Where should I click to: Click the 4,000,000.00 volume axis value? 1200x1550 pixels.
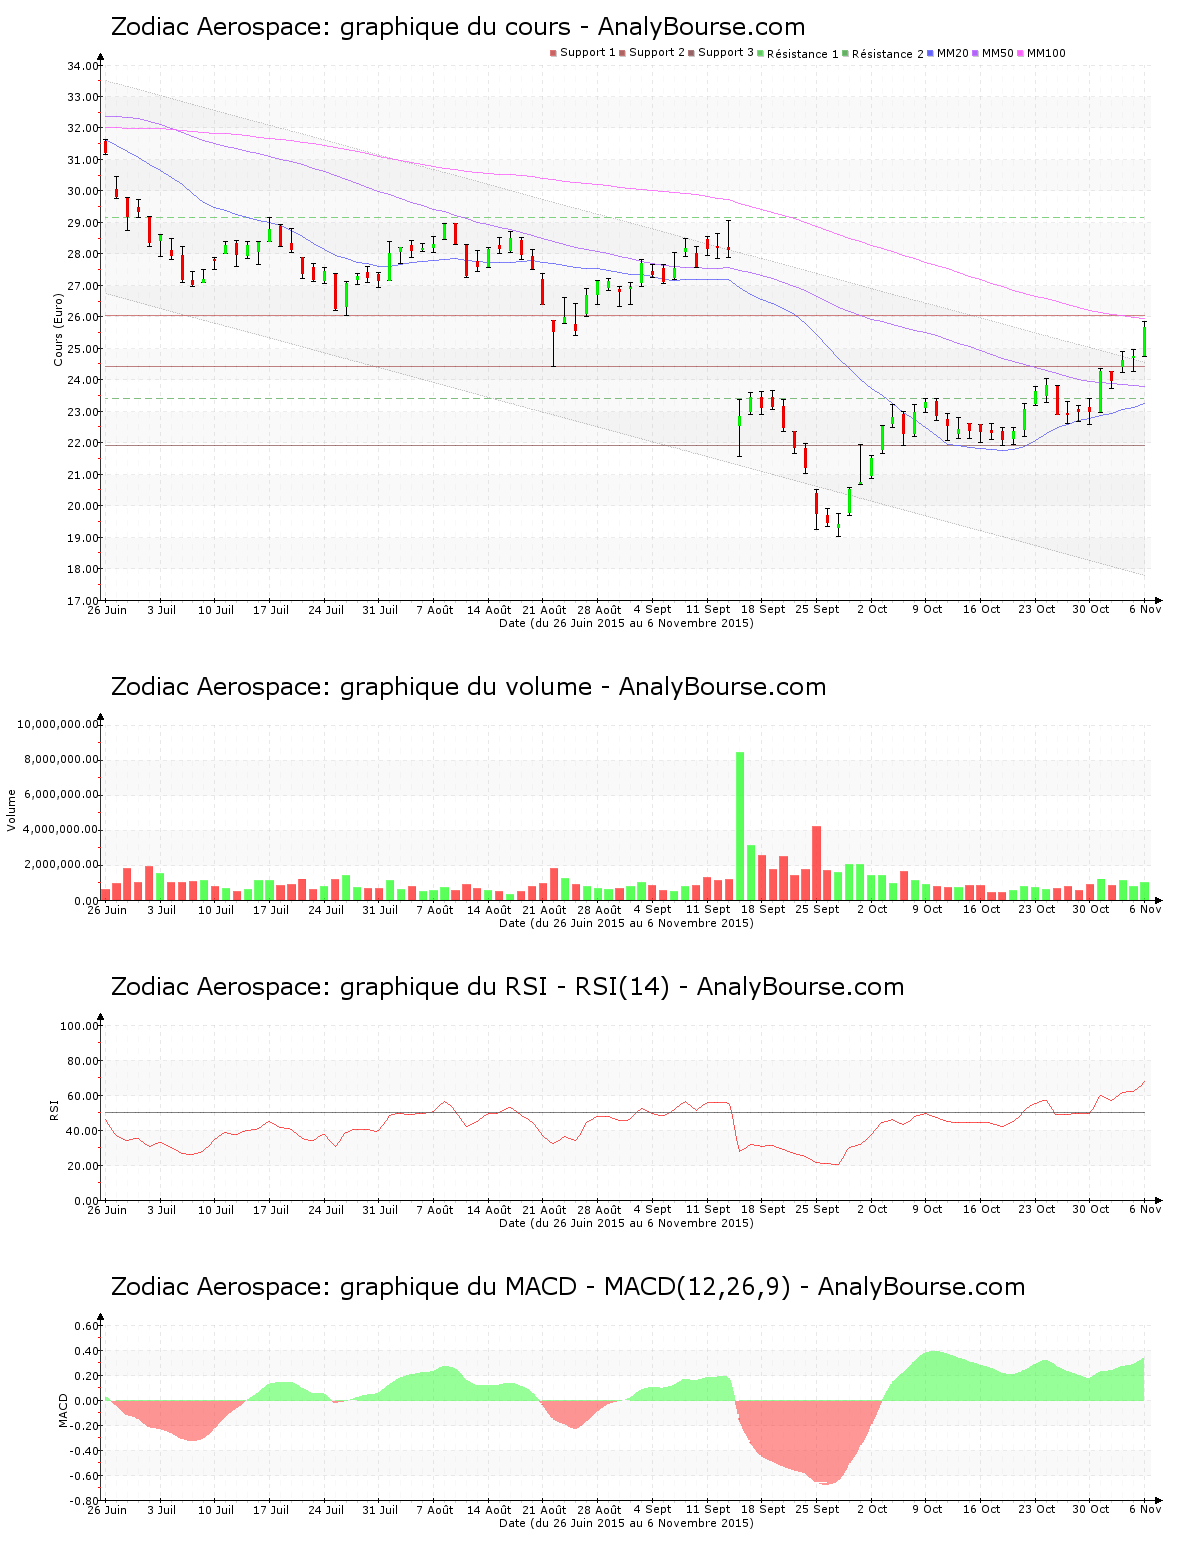61,829
